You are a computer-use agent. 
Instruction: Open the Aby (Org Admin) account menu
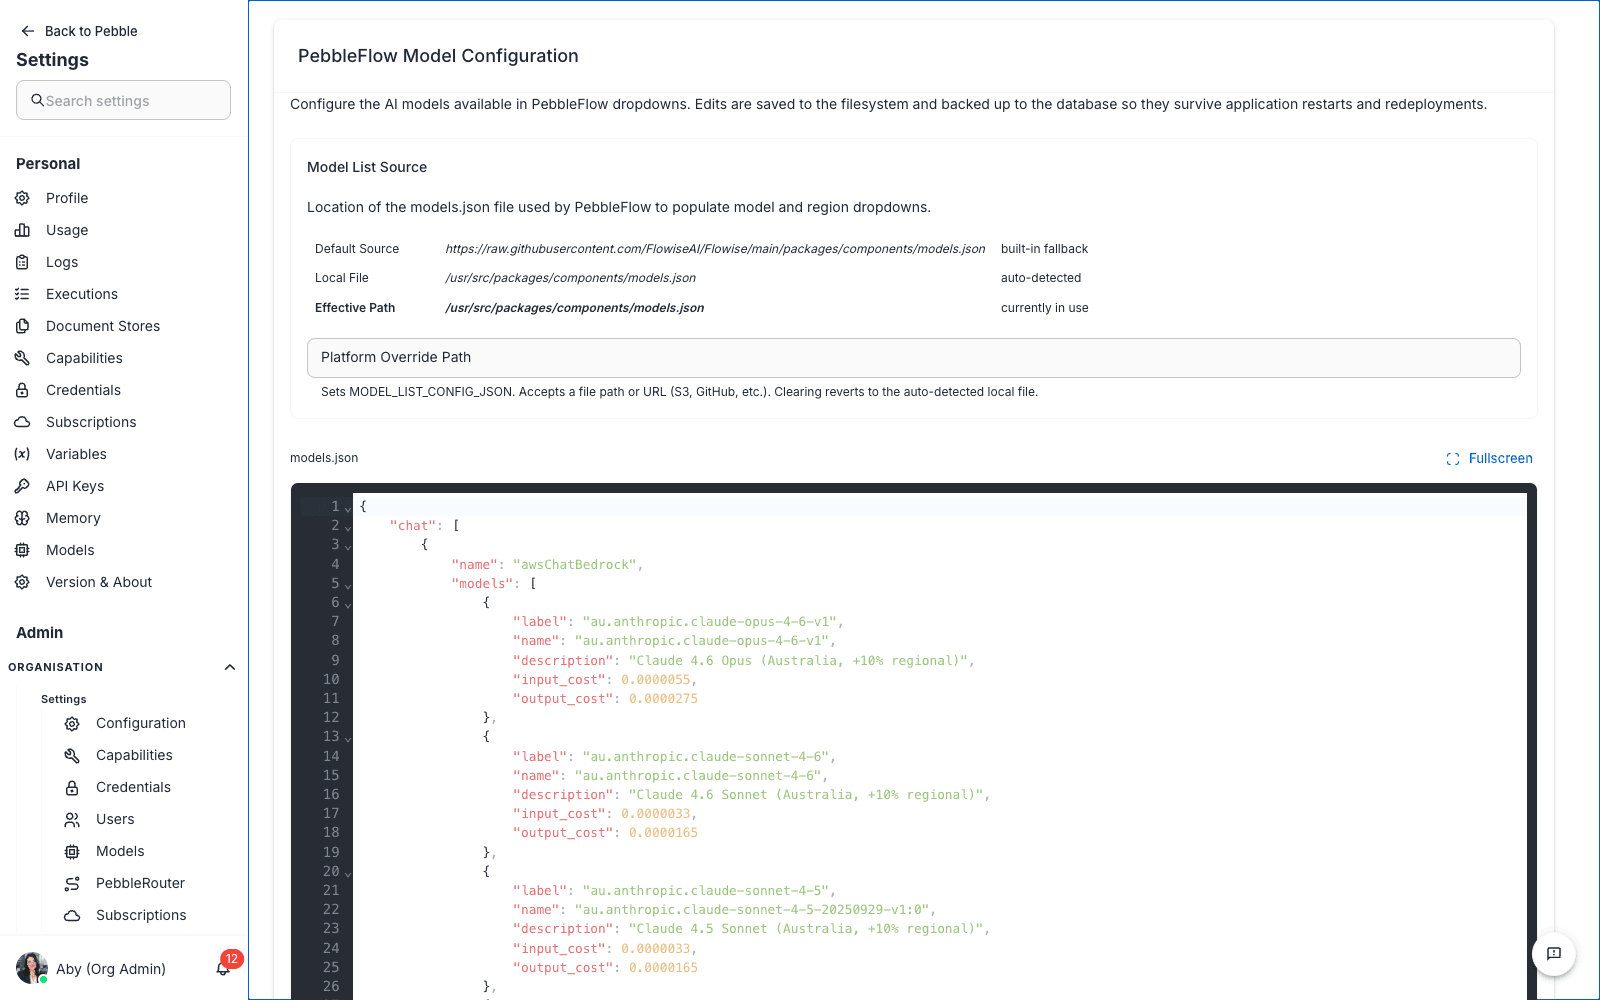click(x=92, y=968)
